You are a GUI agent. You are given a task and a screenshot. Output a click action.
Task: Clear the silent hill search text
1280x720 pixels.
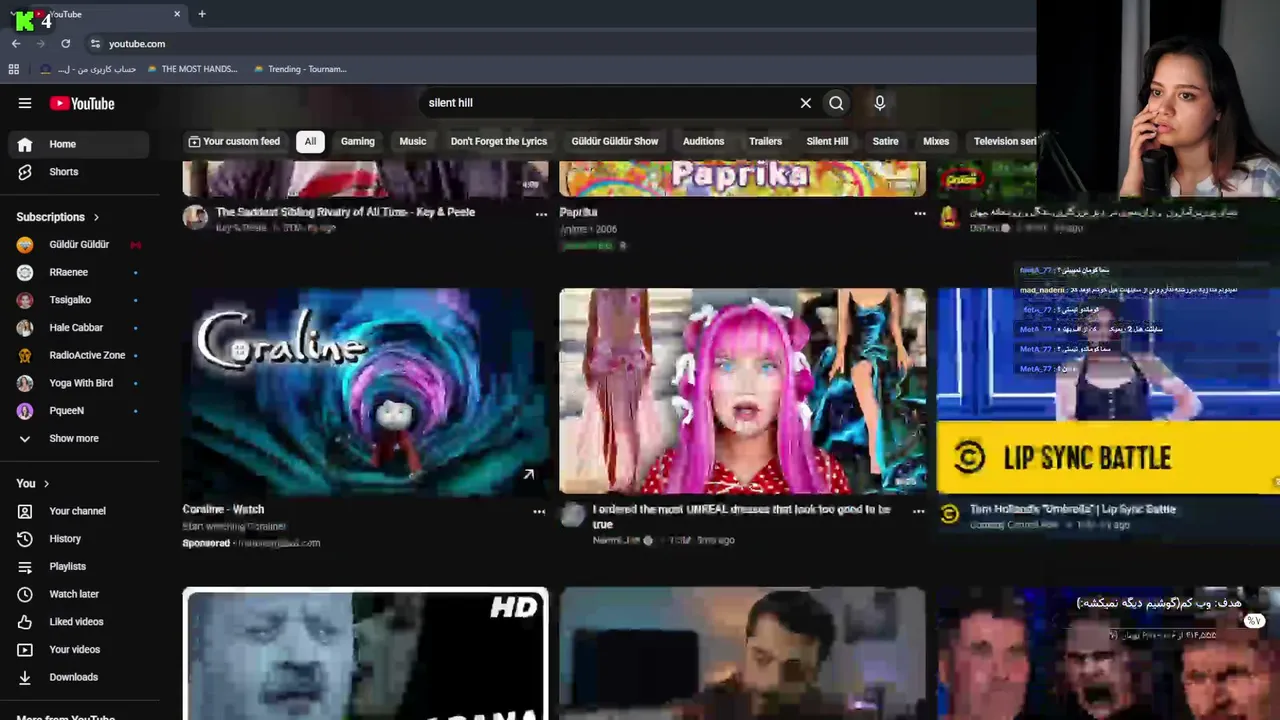[x=805, y=103]
